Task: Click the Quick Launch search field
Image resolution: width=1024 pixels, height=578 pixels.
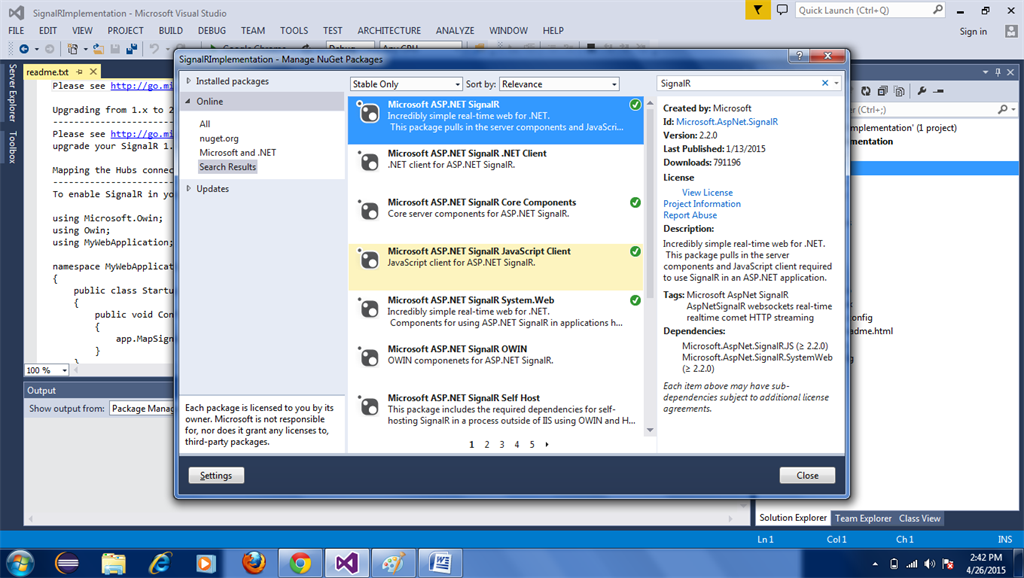Action: click(x=870, y=10)
